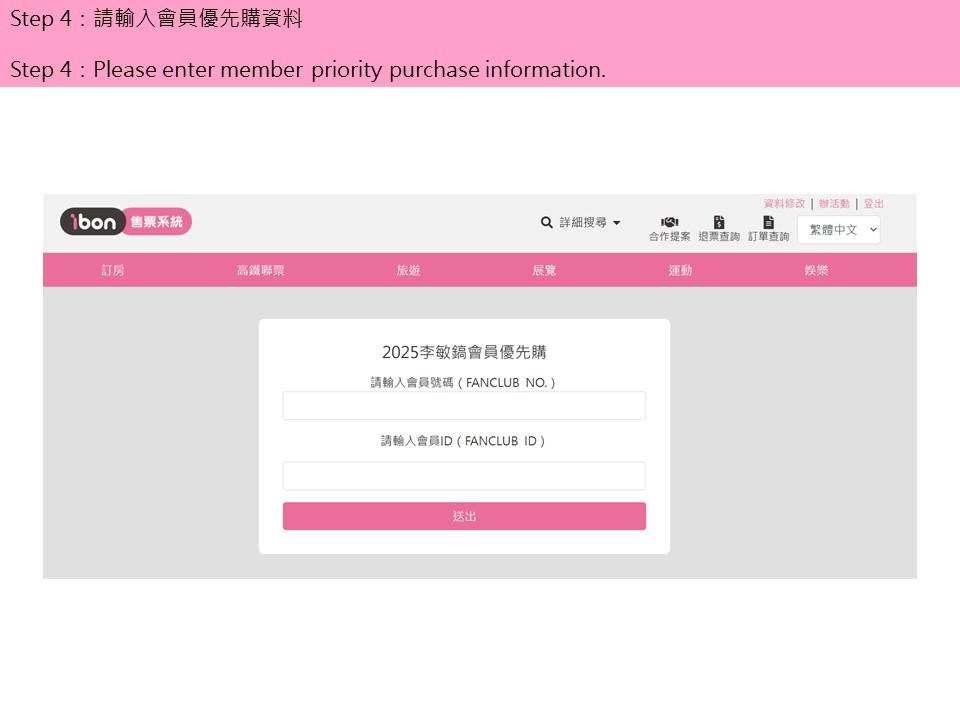Focus the FANCLUB NO. input field
This screenshot has width=960, height=720.
(464, 406)
